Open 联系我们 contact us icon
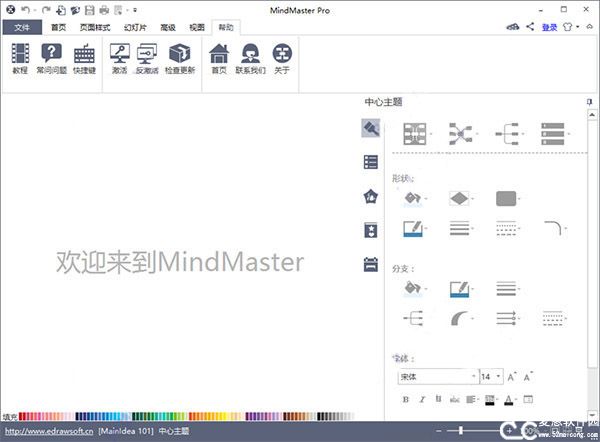The width and height of the screenshot is (600, 442). tap(252, 59)
